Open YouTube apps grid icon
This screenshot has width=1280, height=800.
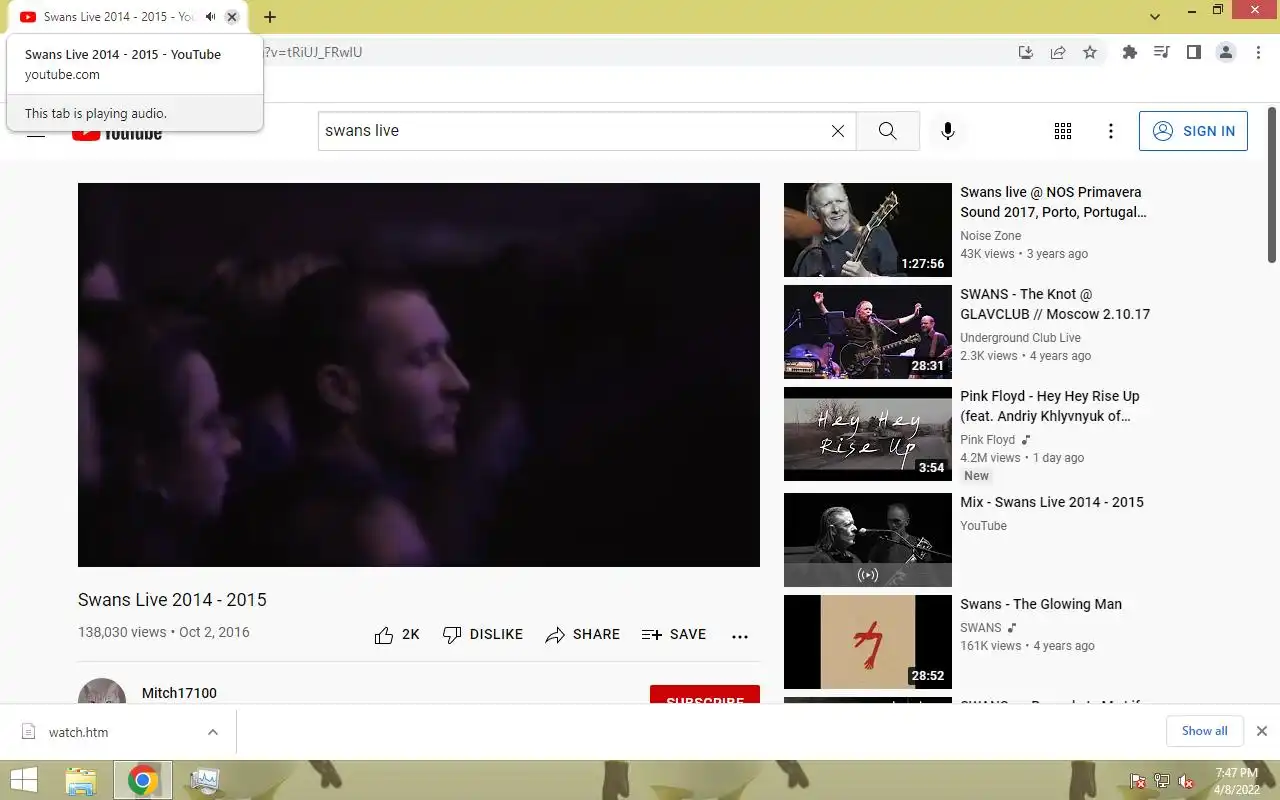[x=1063, y=131]
